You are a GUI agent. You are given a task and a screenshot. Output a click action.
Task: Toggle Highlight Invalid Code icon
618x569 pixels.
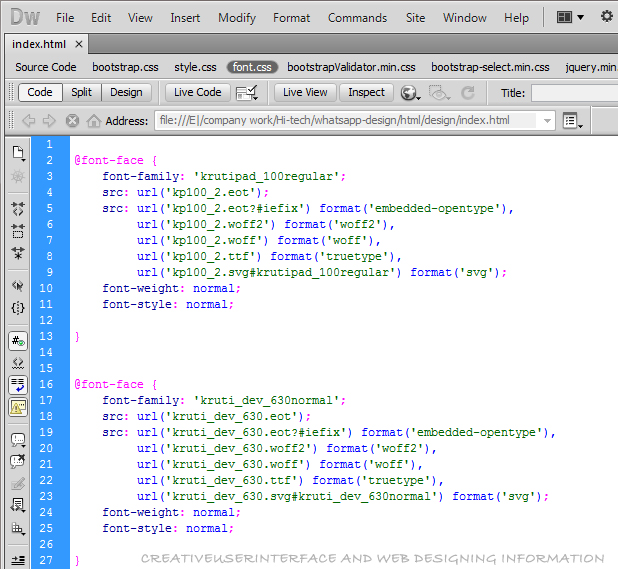18,363
